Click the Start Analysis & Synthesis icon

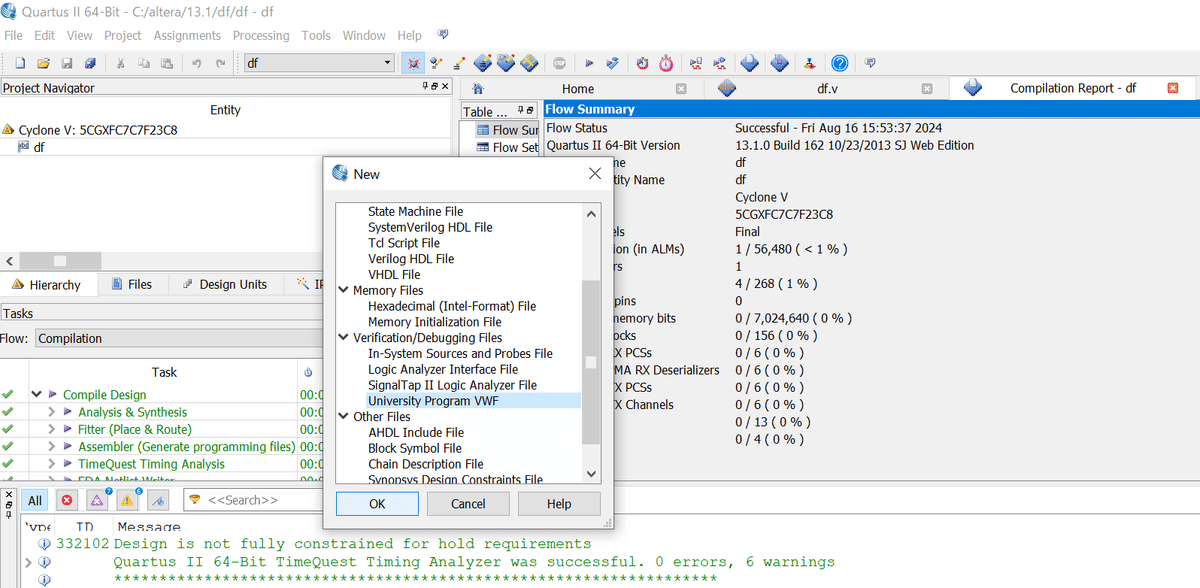613,63
